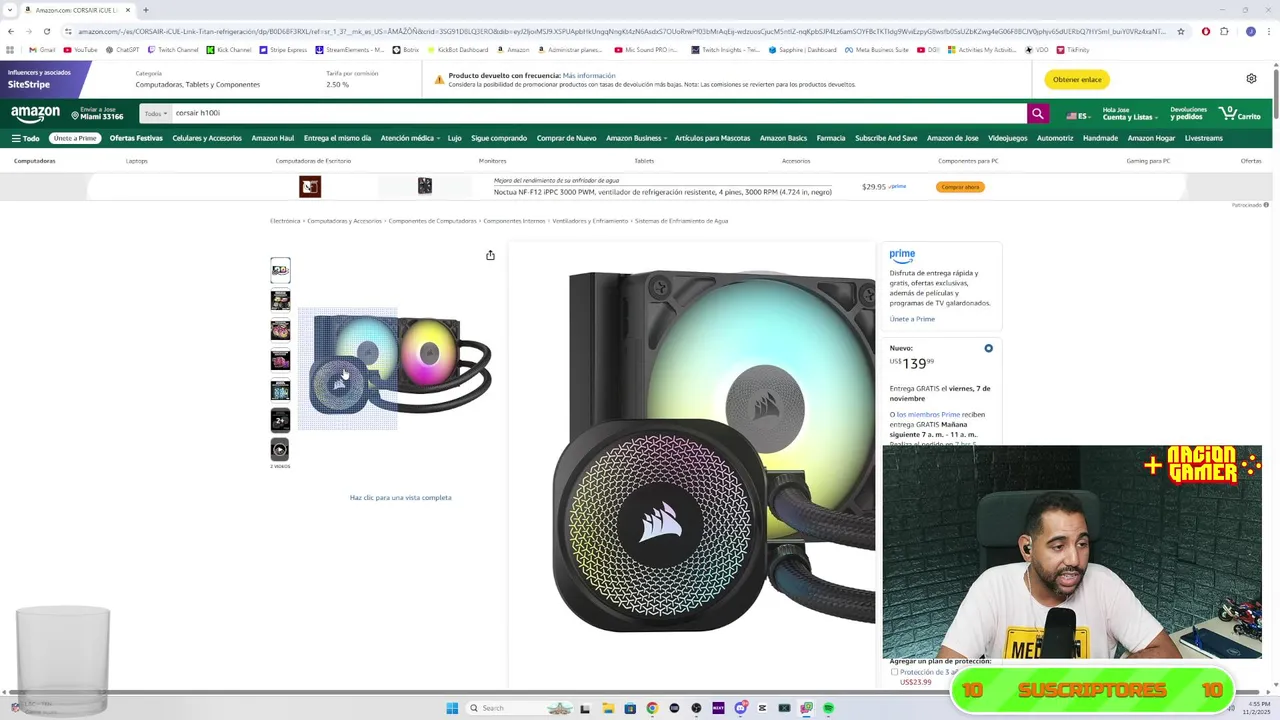Expand the Amazon Business menu
Screen dimensions: 1280x720
(x=635, y=138)
